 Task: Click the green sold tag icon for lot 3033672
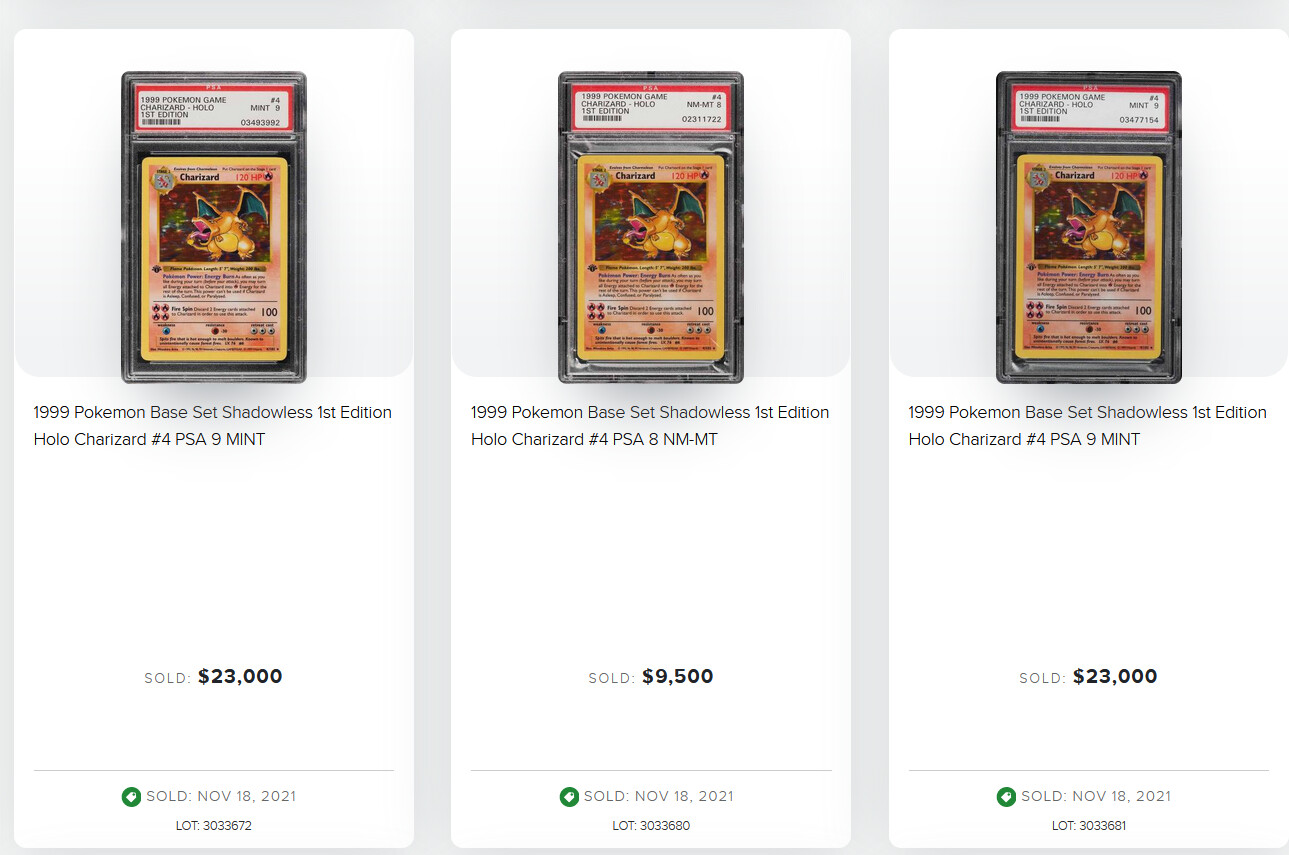131,797
